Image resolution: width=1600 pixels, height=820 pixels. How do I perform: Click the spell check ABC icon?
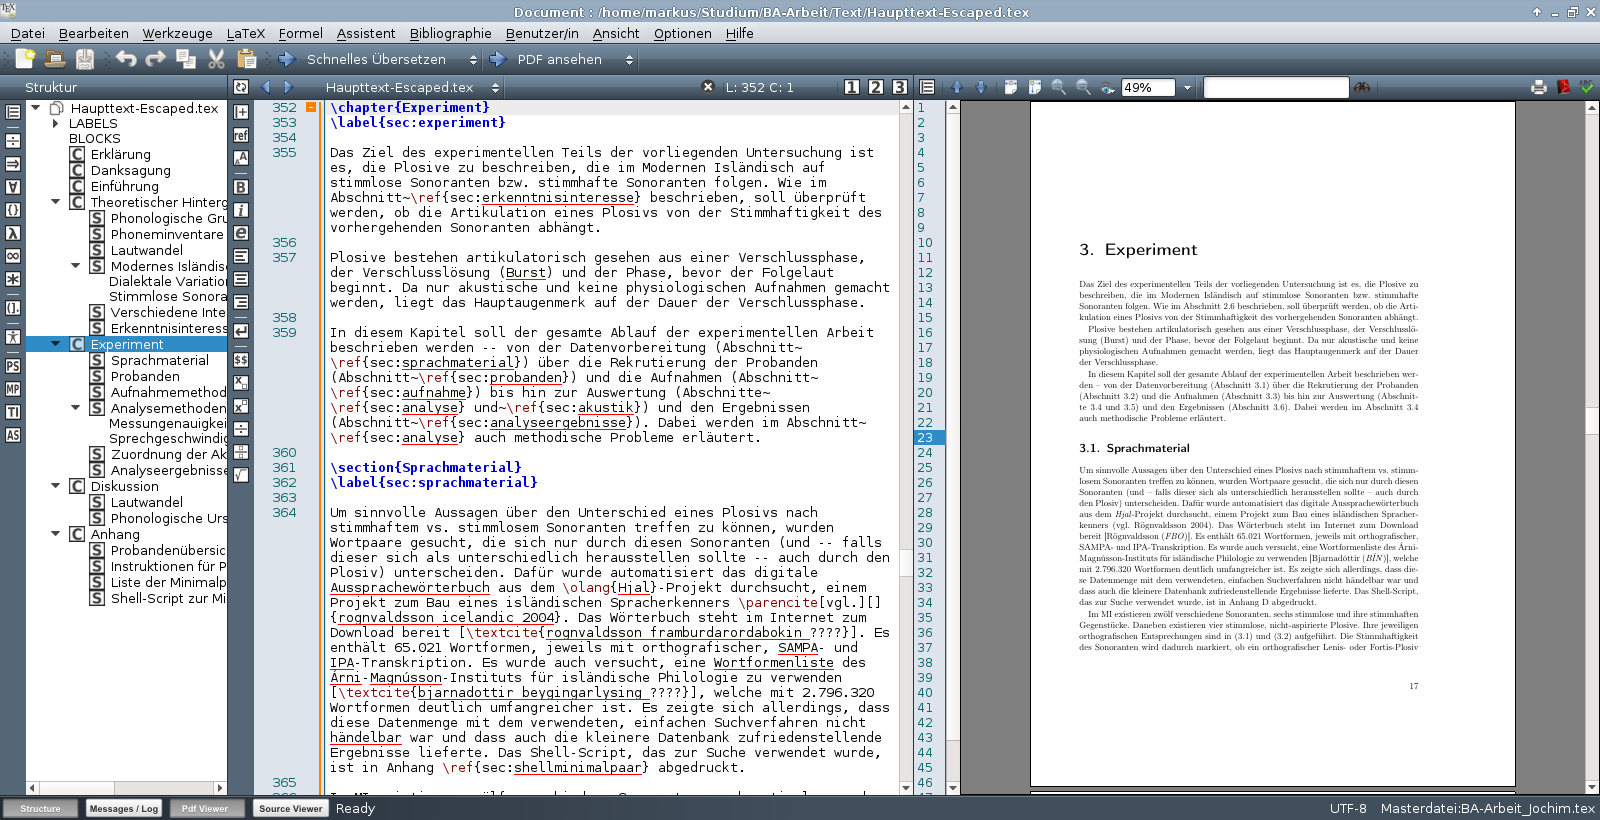1586,88
